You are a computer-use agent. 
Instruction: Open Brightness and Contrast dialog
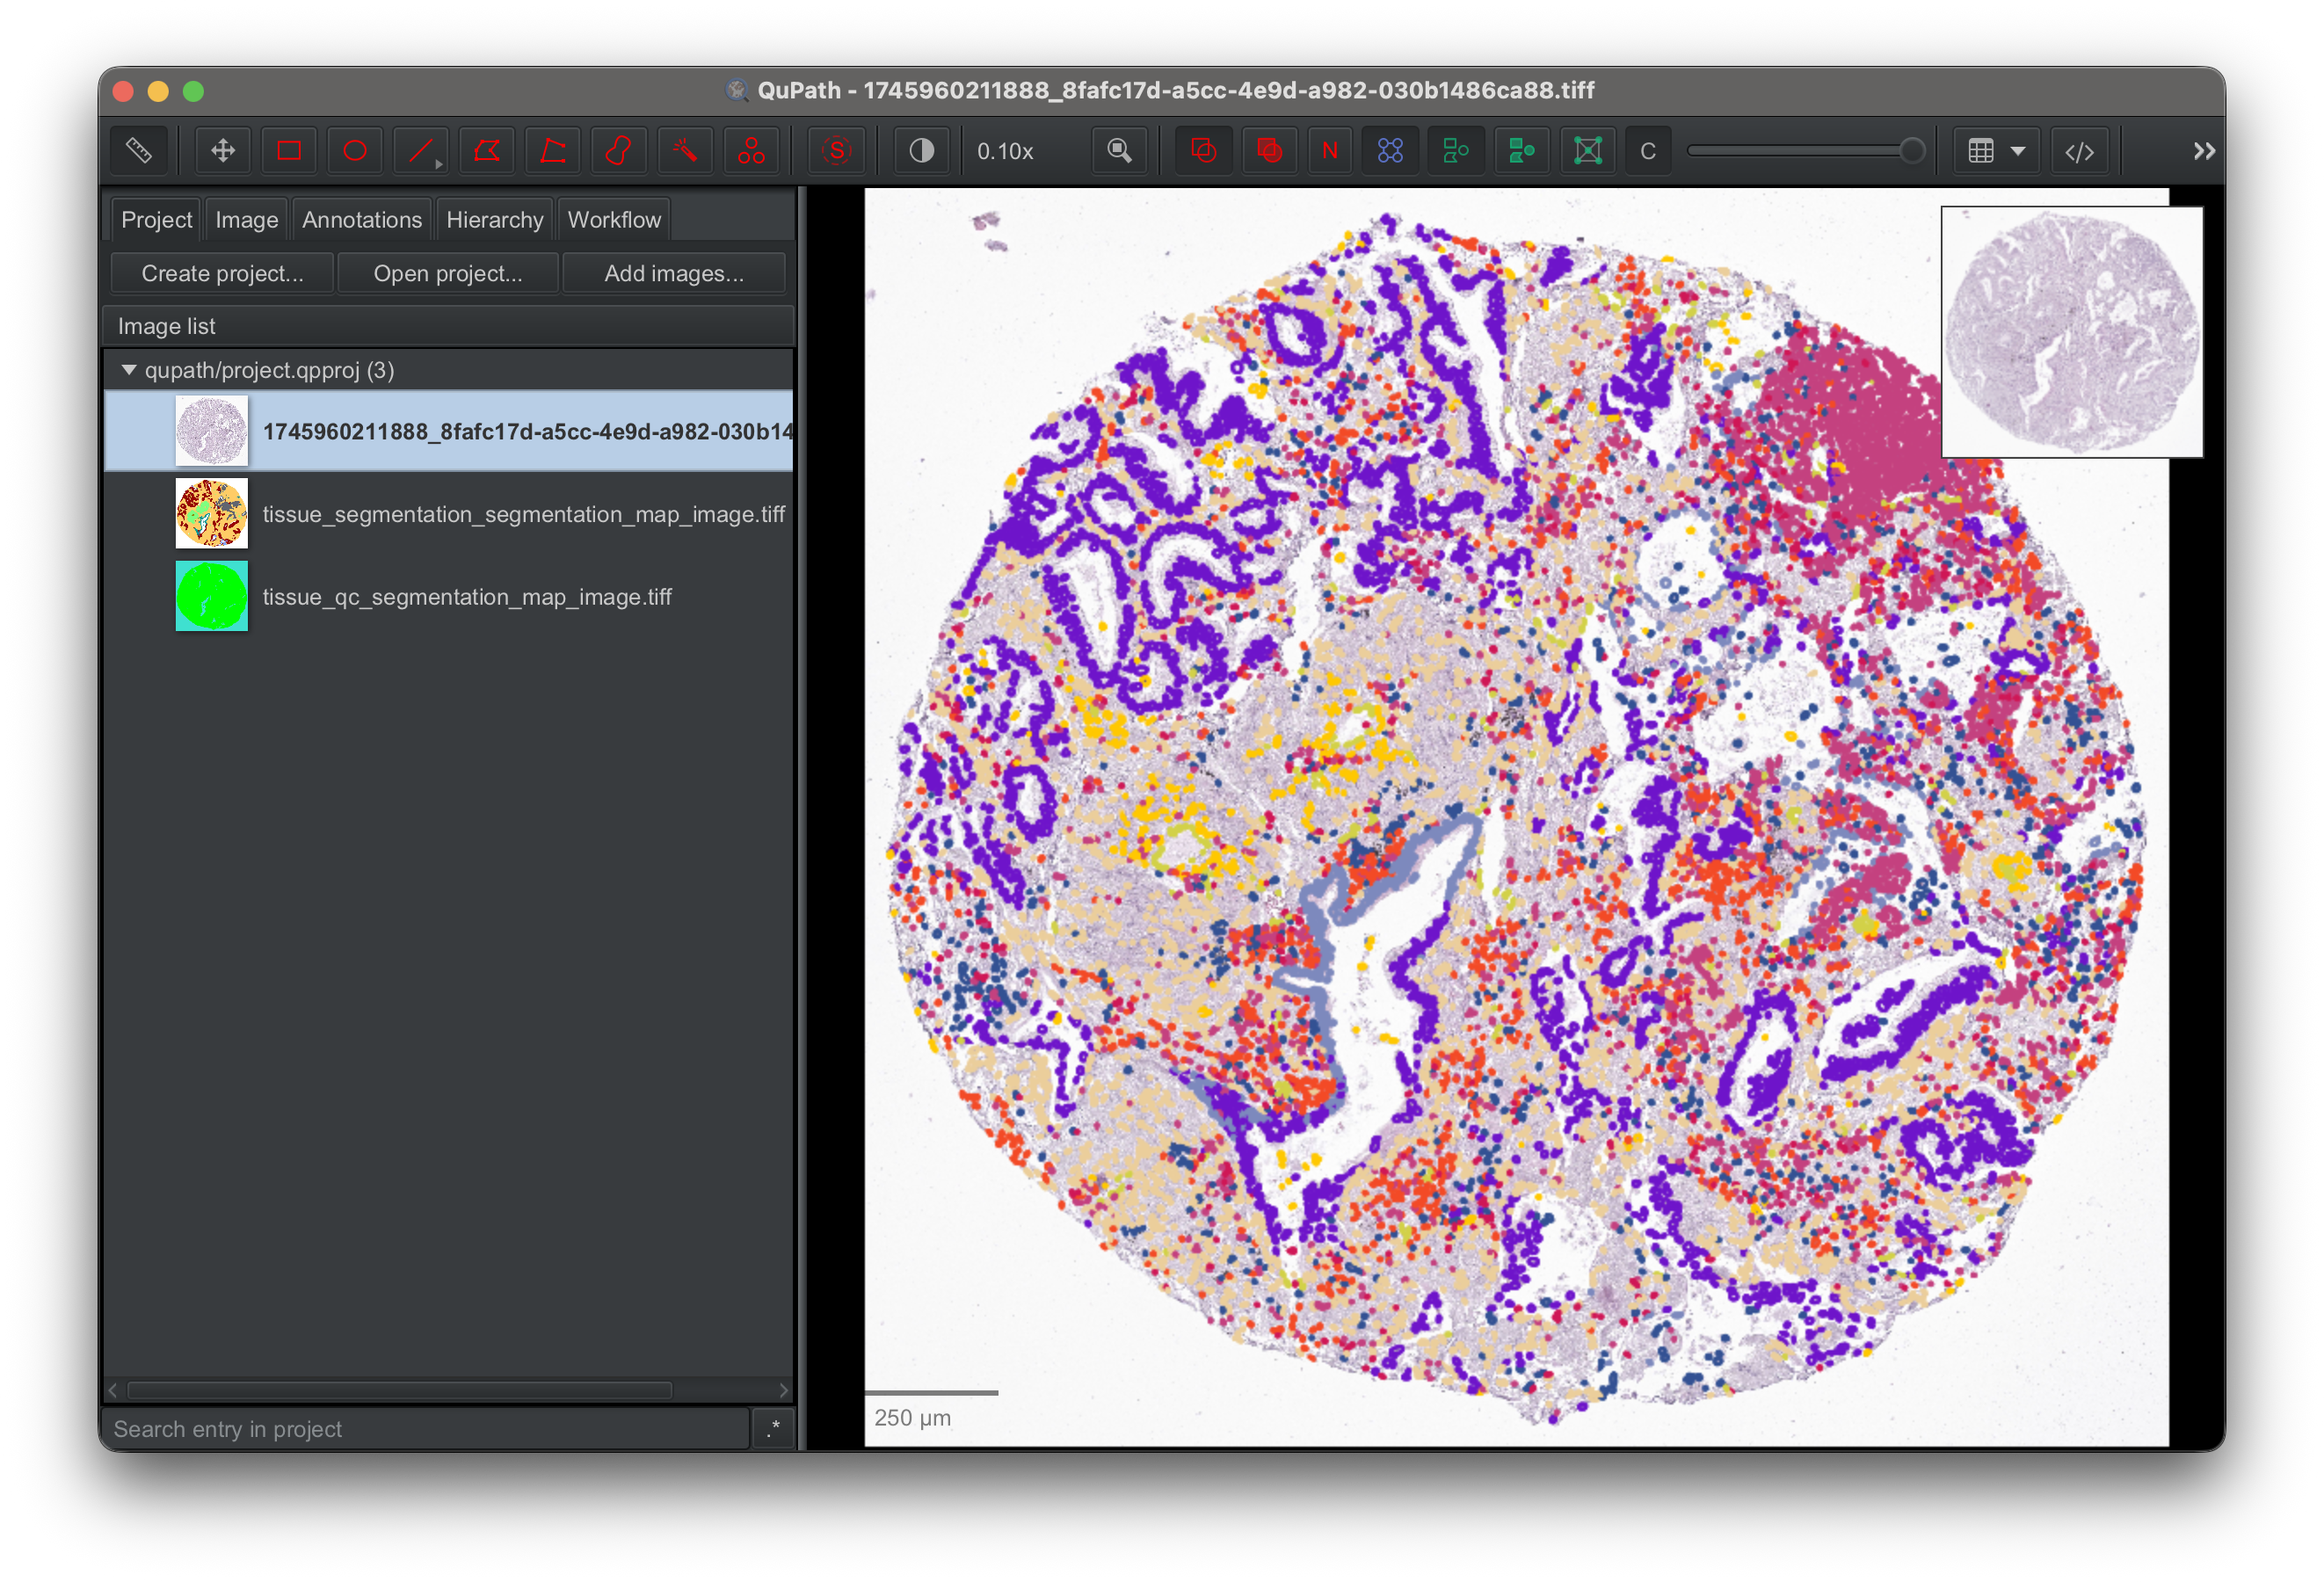pos(921,151)
